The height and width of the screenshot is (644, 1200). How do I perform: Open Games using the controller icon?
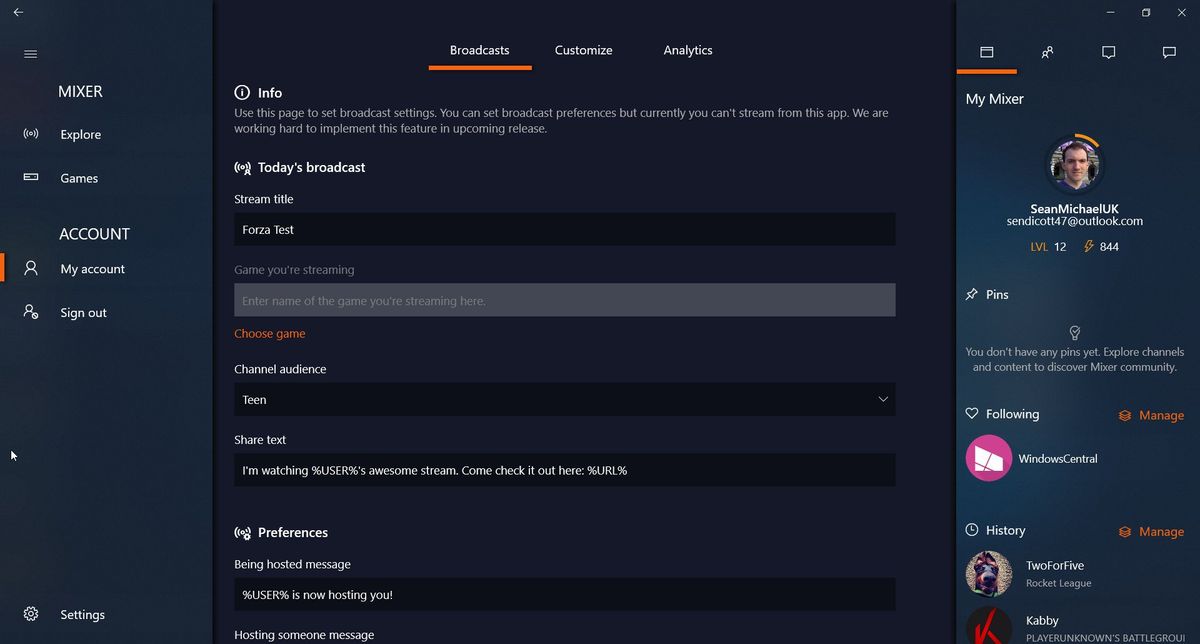coord(29,177)
